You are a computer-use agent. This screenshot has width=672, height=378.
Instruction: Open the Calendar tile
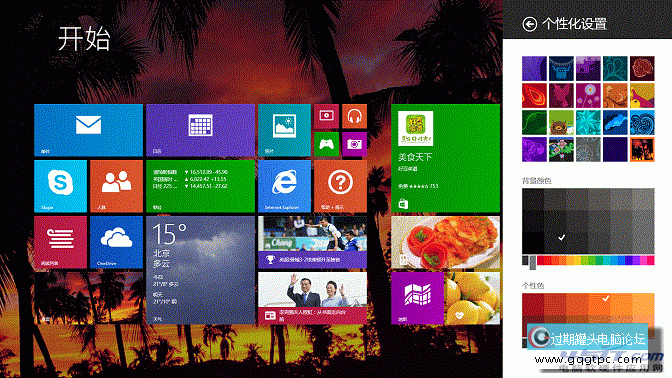pyautogui.click(x=200, y=130)
